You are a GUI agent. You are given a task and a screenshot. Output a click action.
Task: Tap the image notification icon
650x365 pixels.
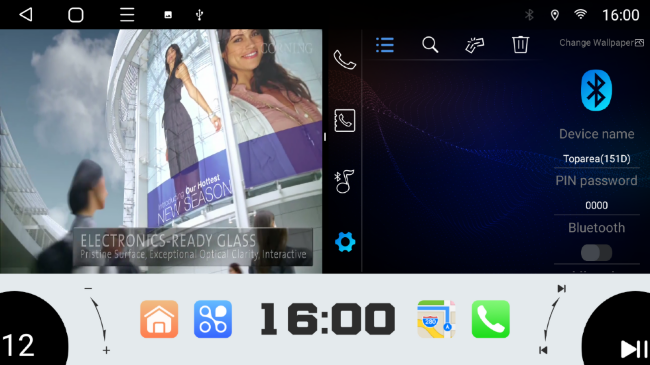pos(168,15)
